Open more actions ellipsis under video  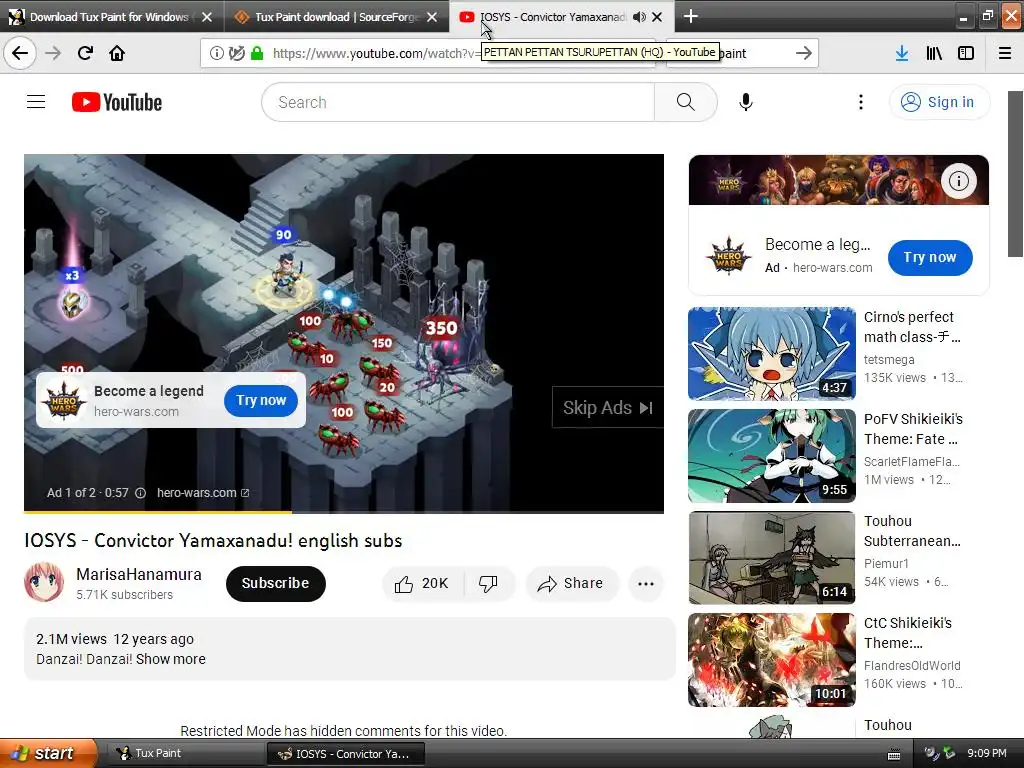coord(646,584)
